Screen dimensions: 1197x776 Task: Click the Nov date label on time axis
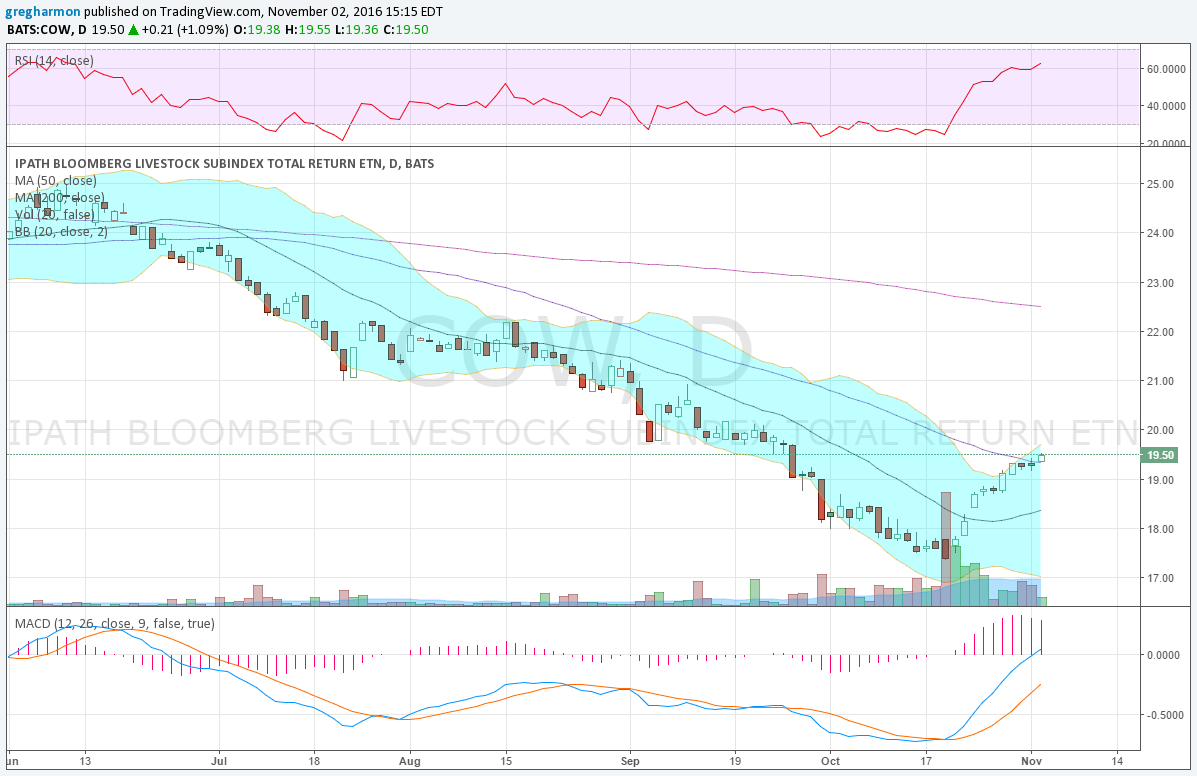(1031, 761)
